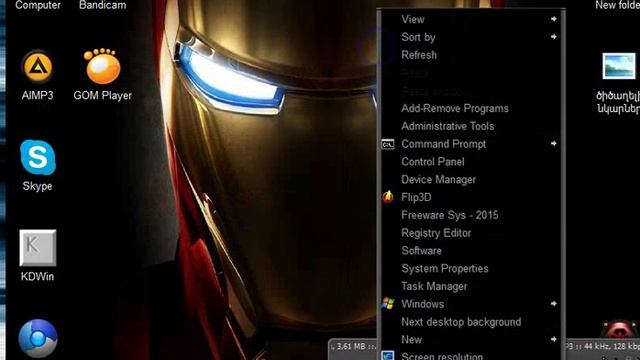Select the KDWin desktop shortcut

(38, 248)
